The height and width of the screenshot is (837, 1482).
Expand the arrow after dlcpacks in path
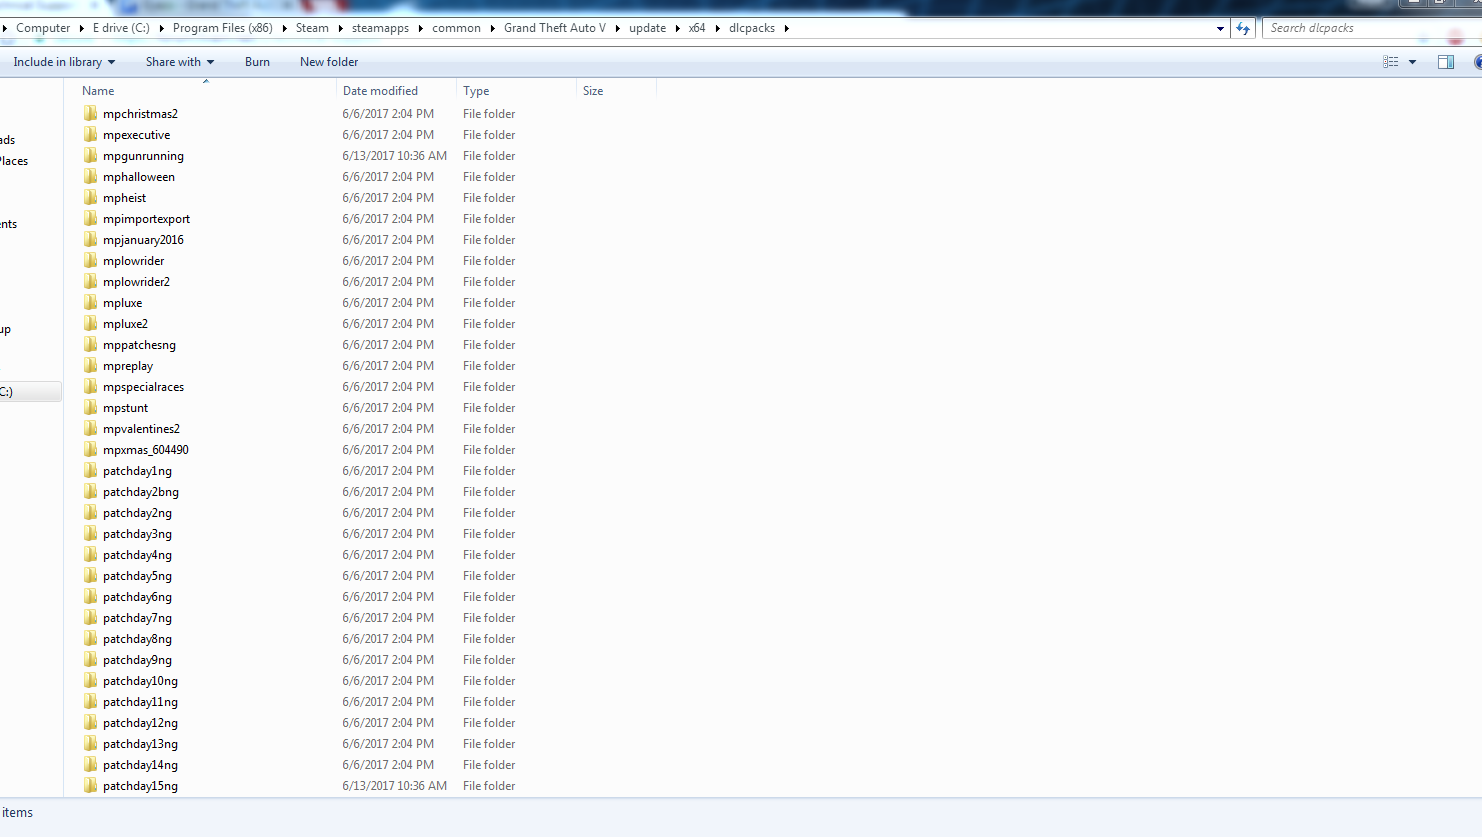(786, 28)
